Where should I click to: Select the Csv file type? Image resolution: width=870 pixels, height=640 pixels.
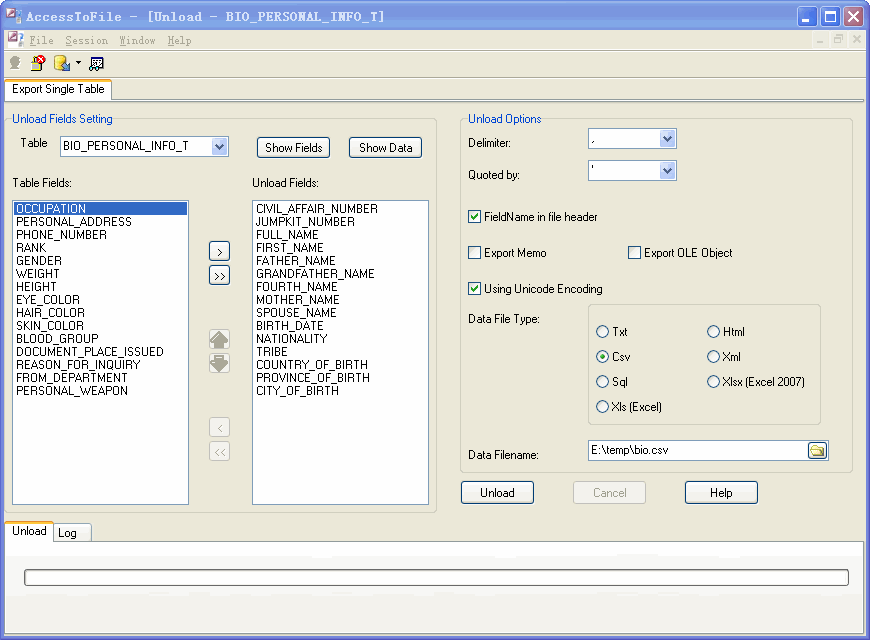602,357
